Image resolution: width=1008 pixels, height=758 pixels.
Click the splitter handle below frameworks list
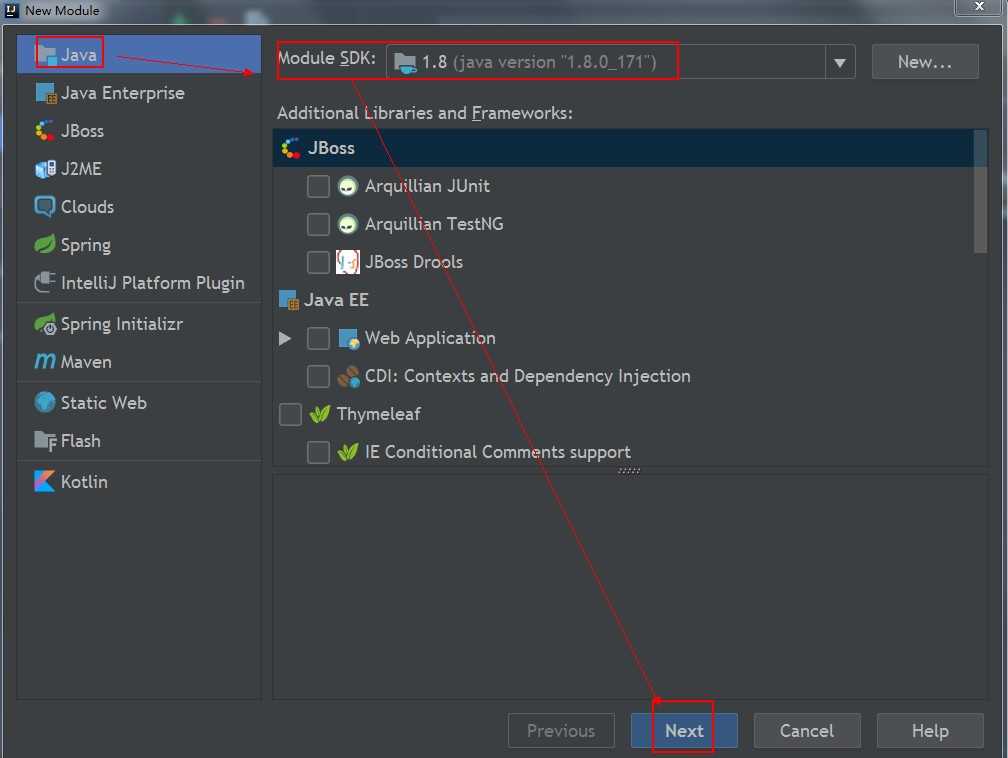[629, 471]
